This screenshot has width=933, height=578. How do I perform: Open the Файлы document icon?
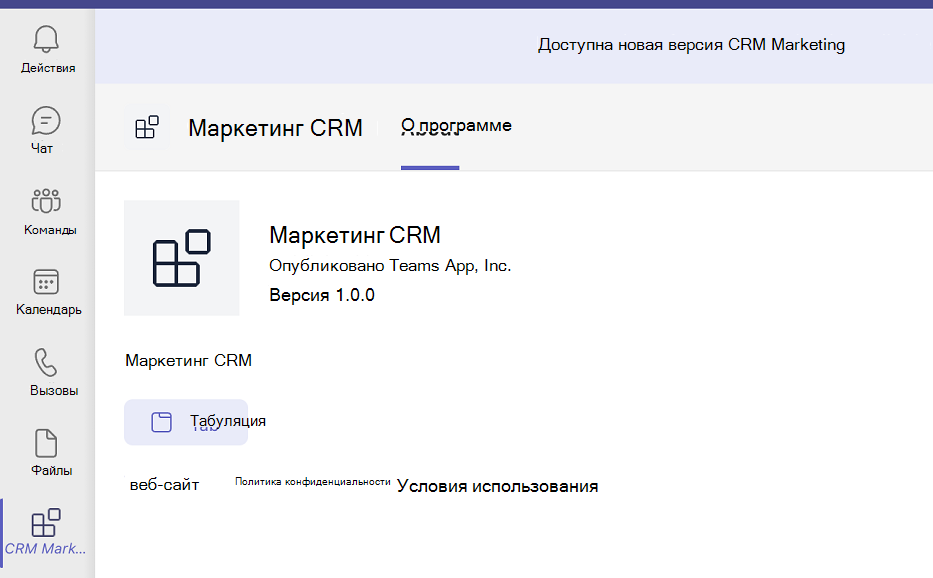click(x=46, y=443)
